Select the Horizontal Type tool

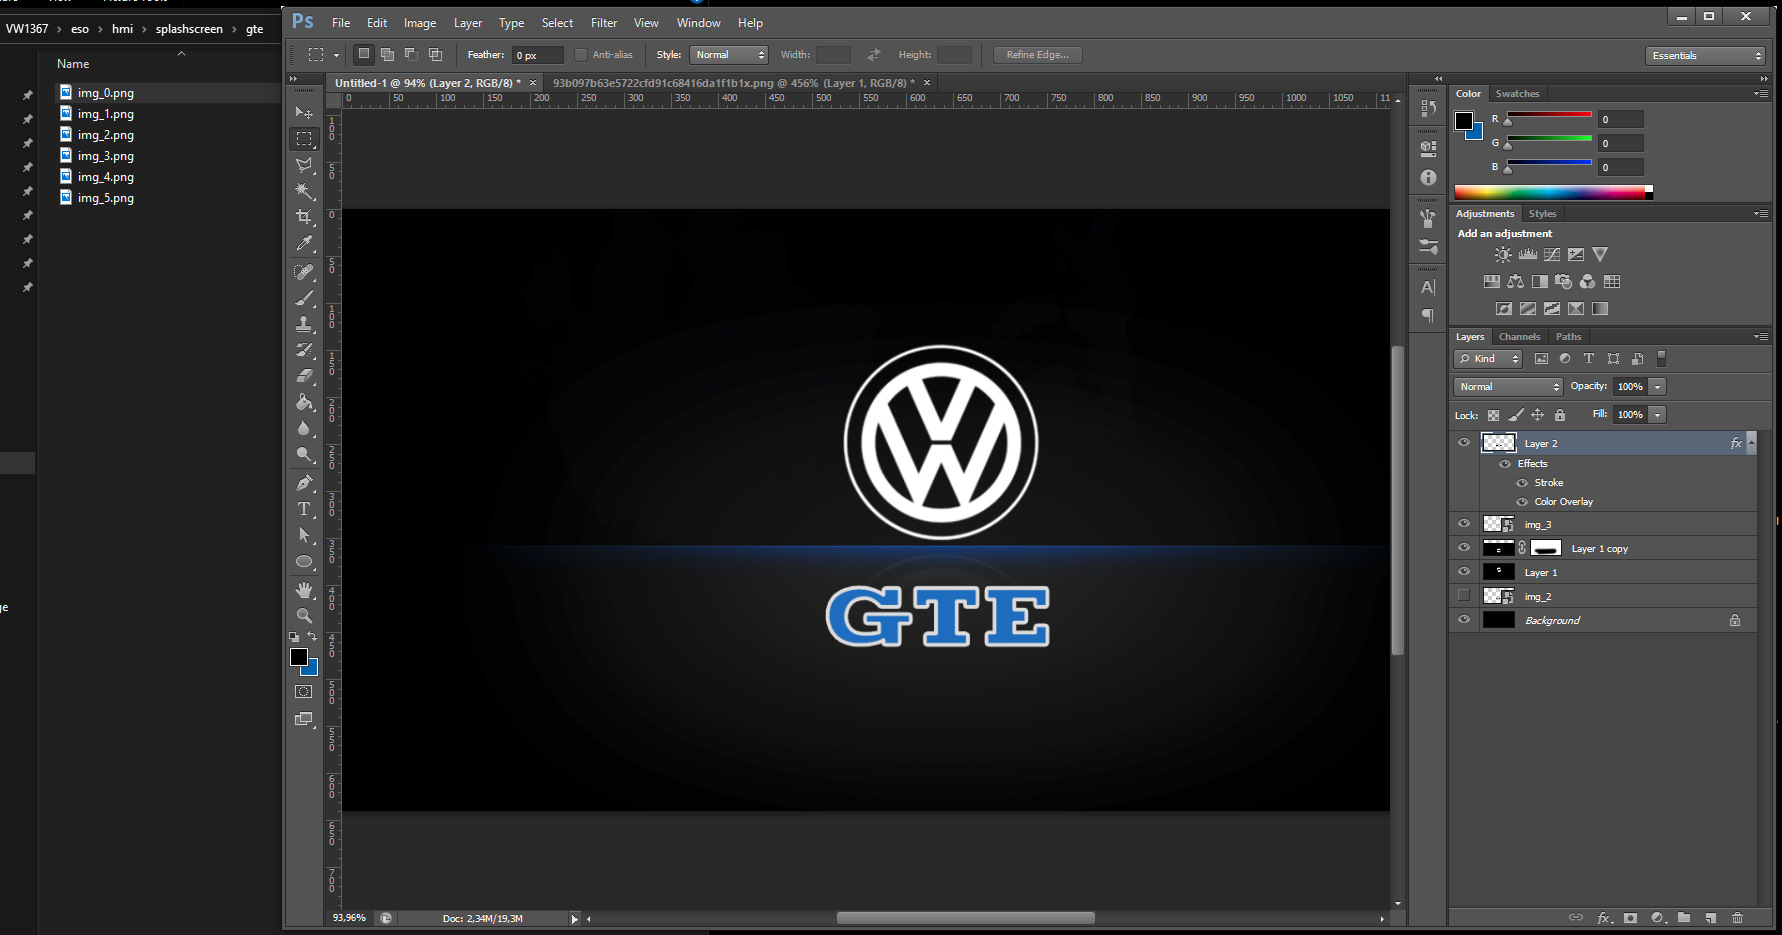pos(305,509)
